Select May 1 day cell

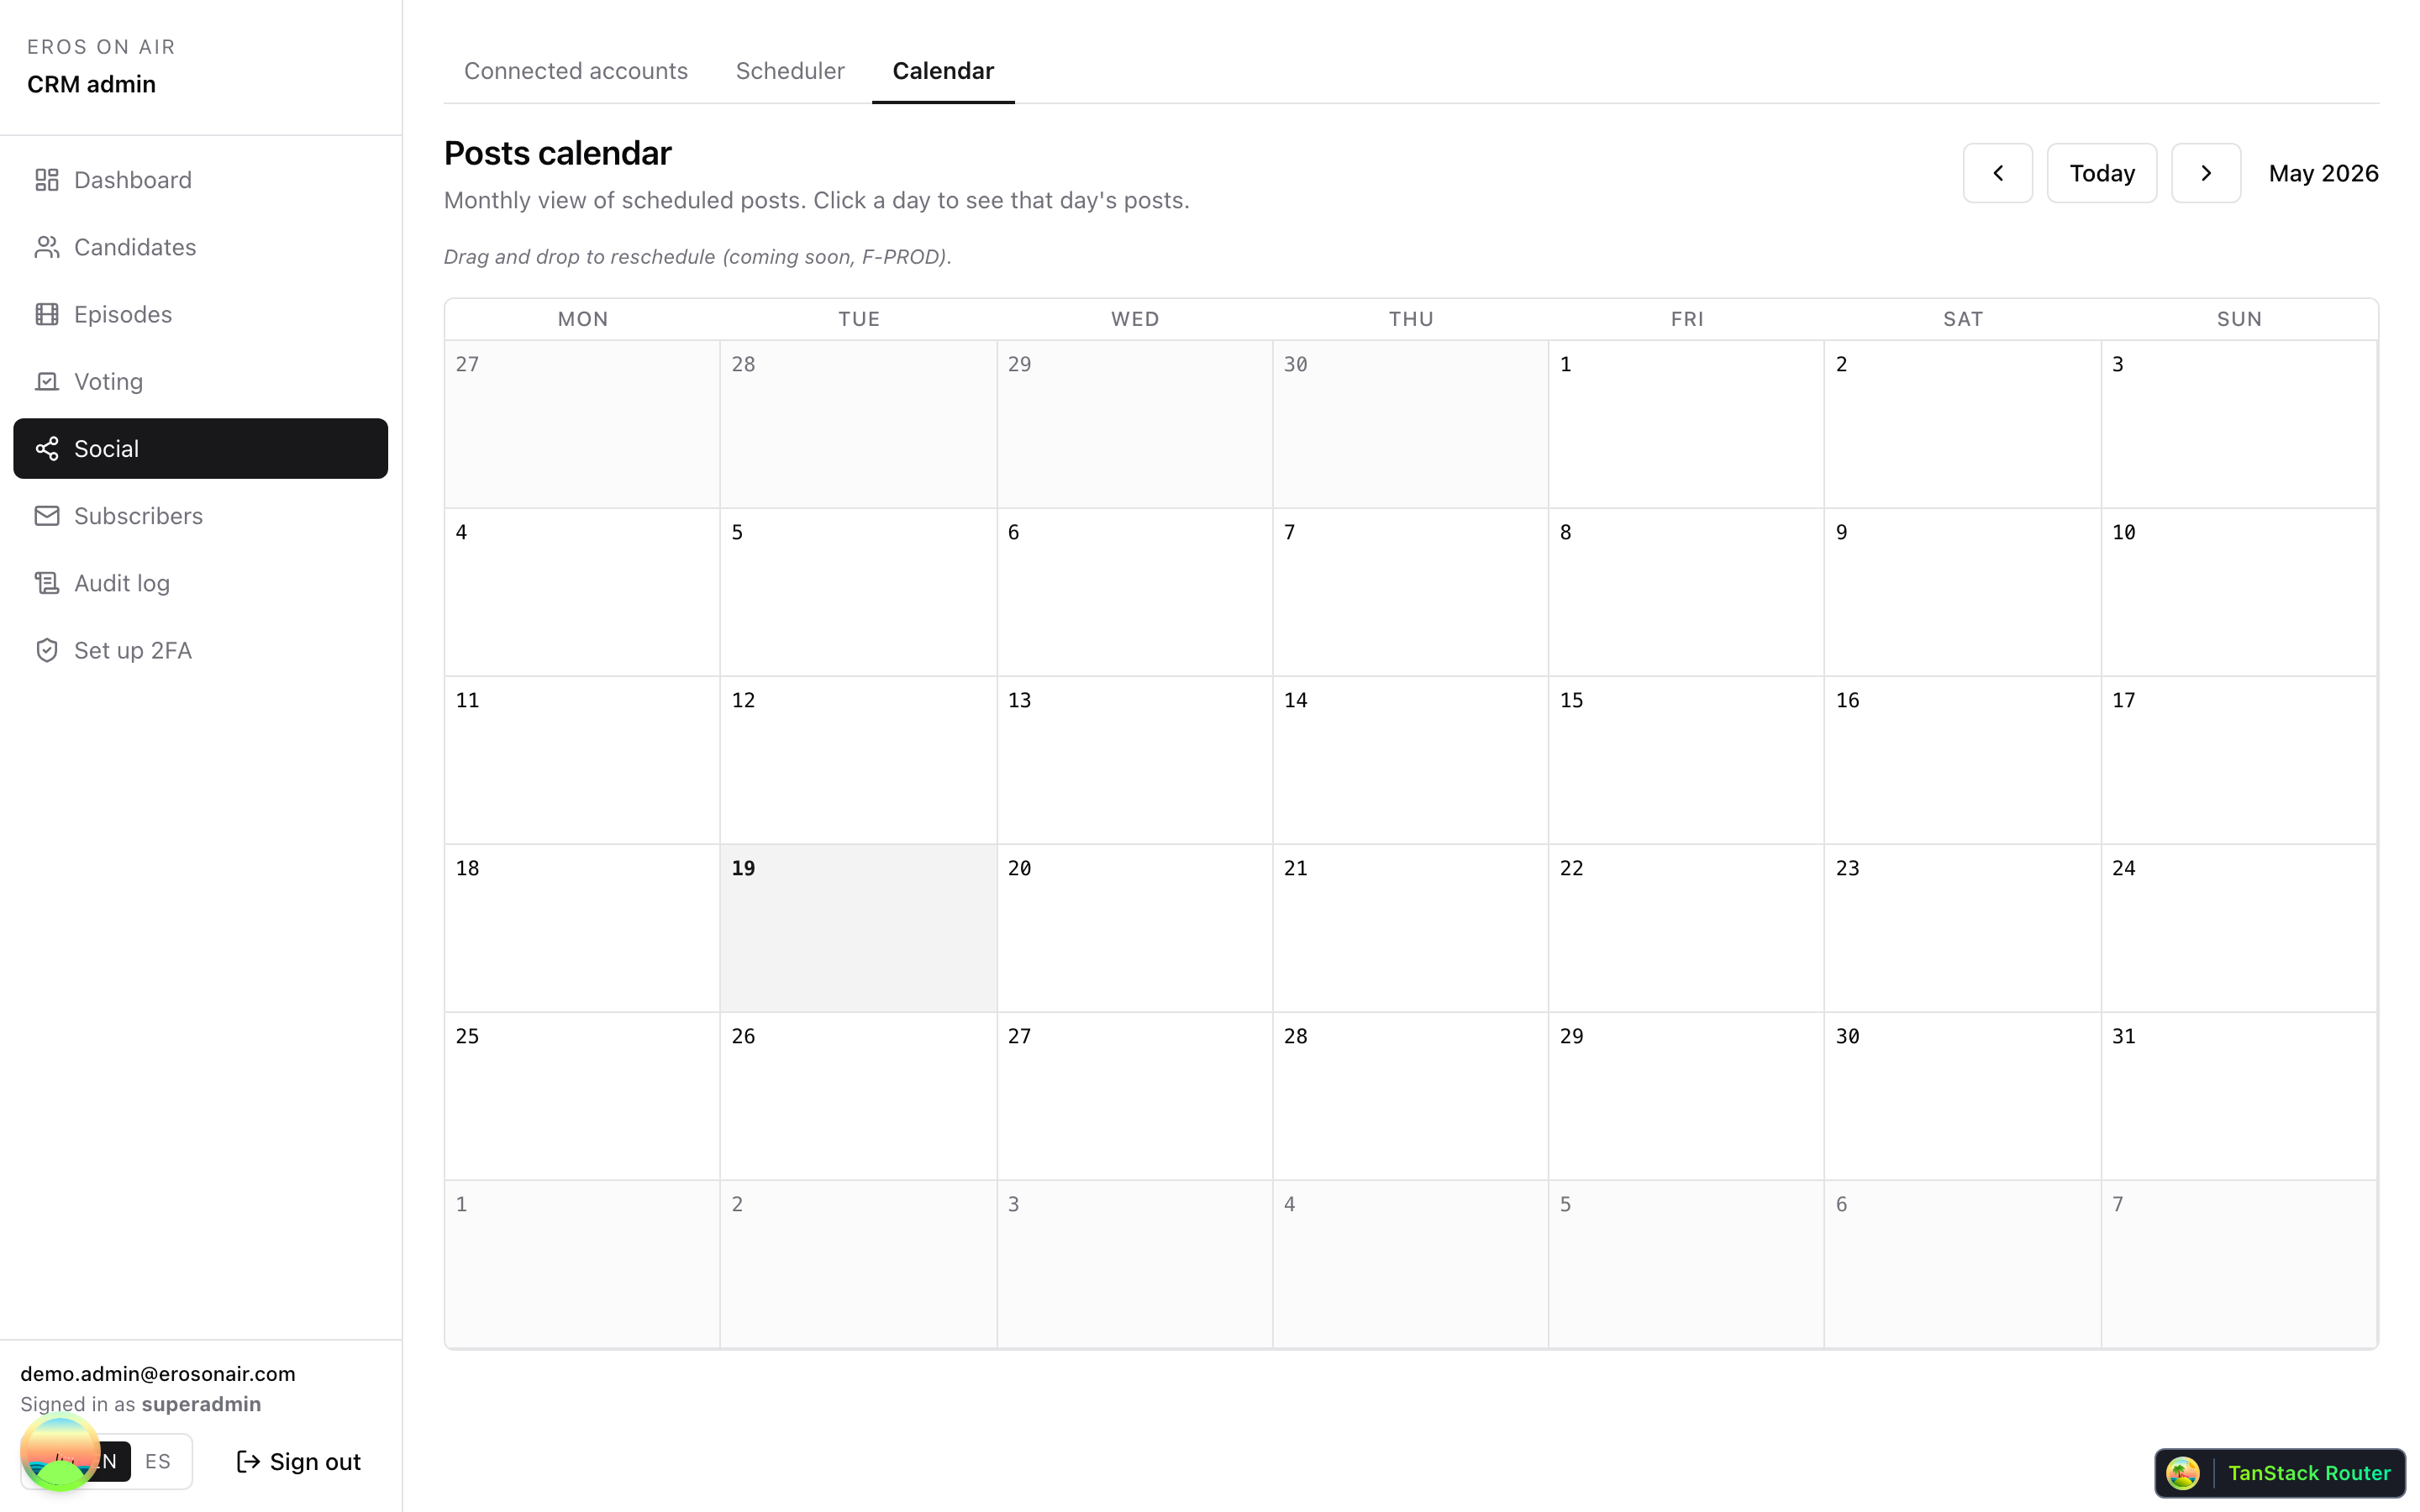(1686, 424)
